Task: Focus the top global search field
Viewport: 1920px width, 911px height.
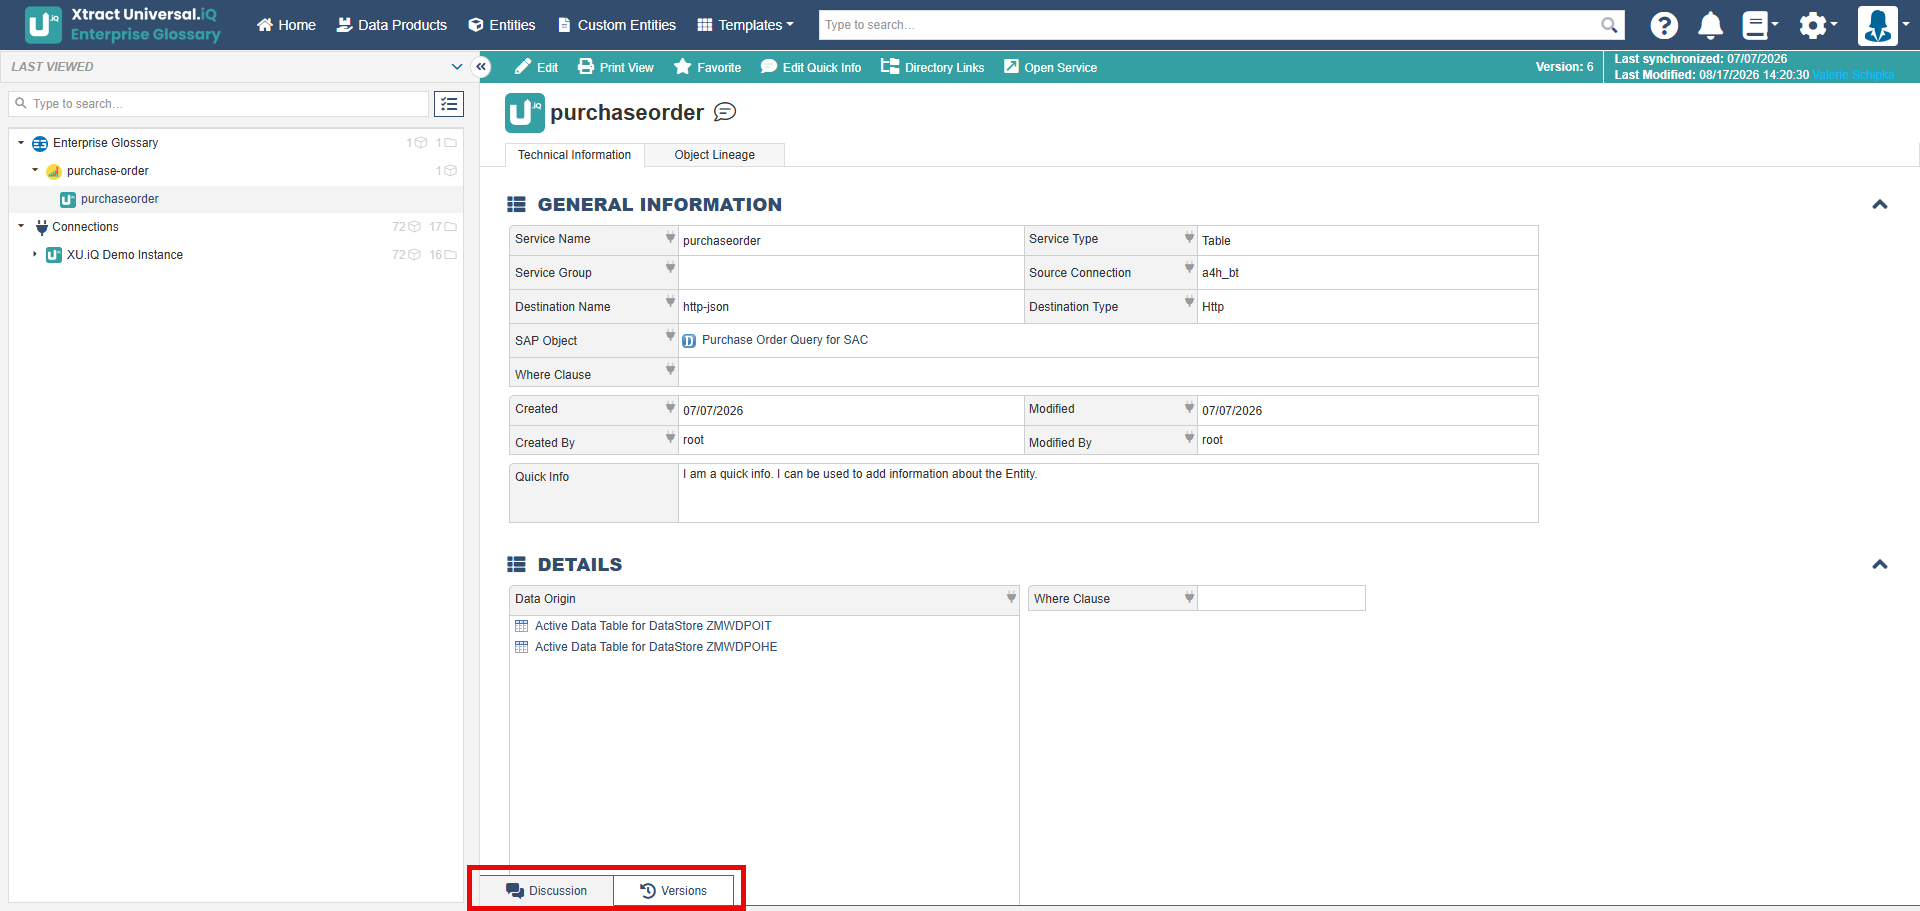Action: [x=1210, y=25]
